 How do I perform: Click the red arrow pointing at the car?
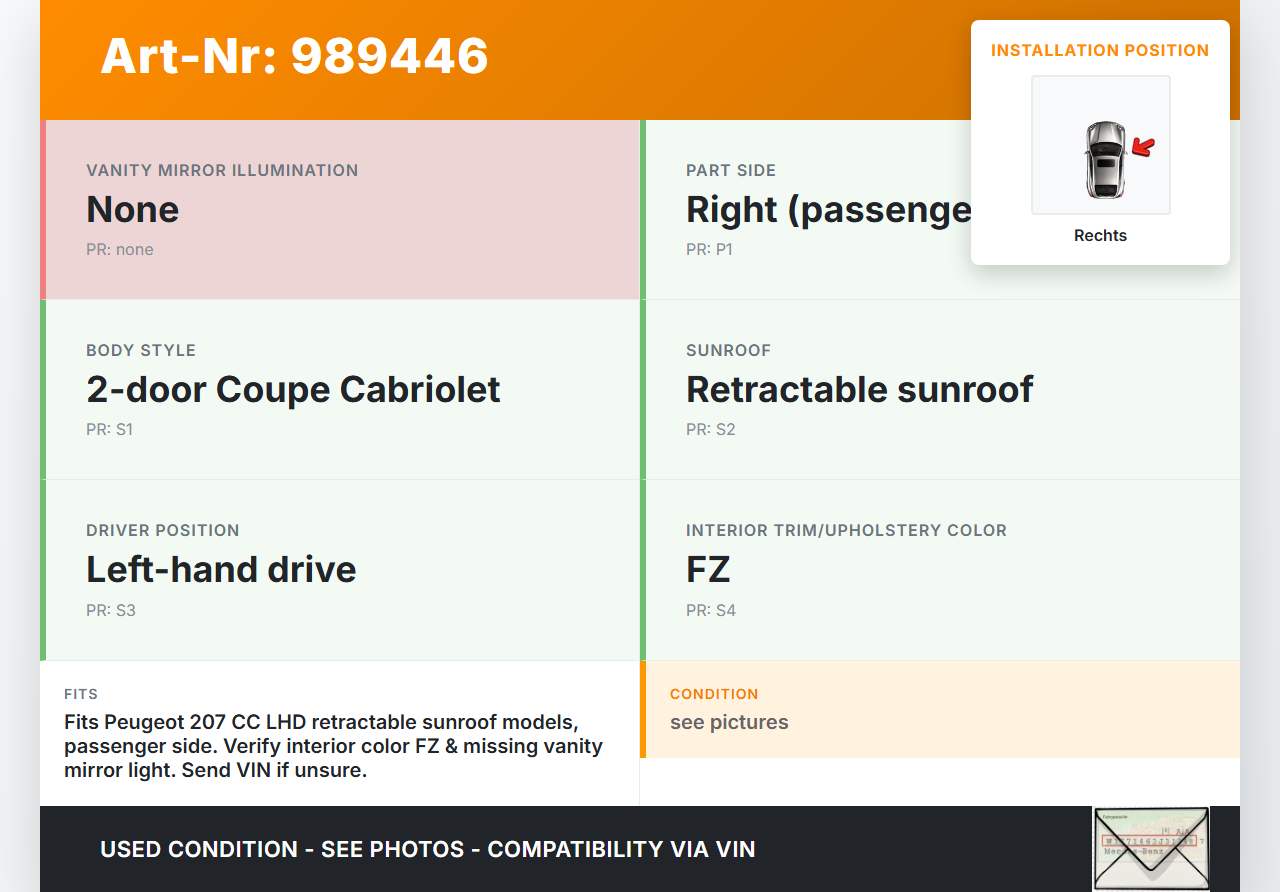(1143, 148)
